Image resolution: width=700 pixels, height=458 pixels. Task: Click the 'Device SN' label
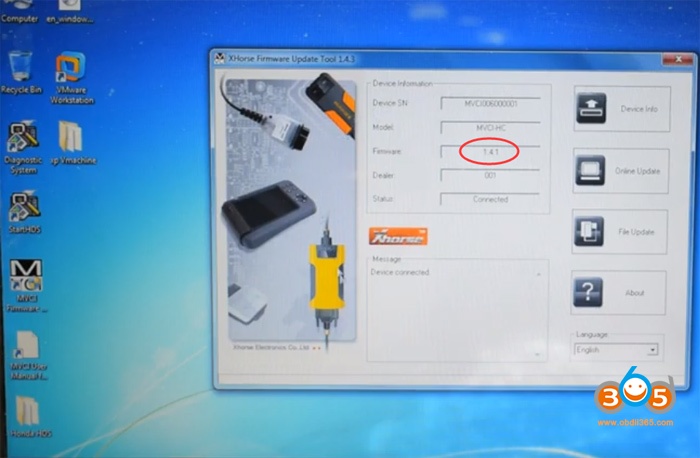[x=390, y=103]
